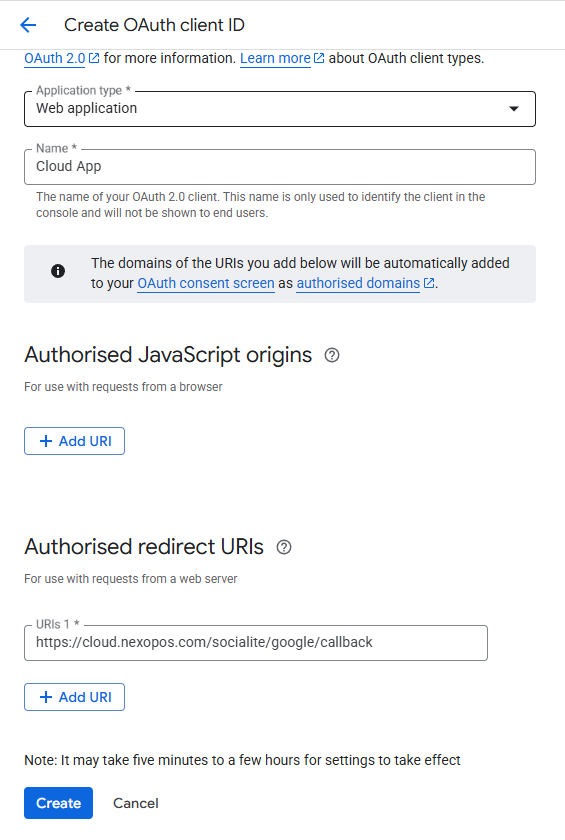Click the URIs 1 redirect URI field
The width and height of the screenshot is (565, 840).
tap(256, 642)
